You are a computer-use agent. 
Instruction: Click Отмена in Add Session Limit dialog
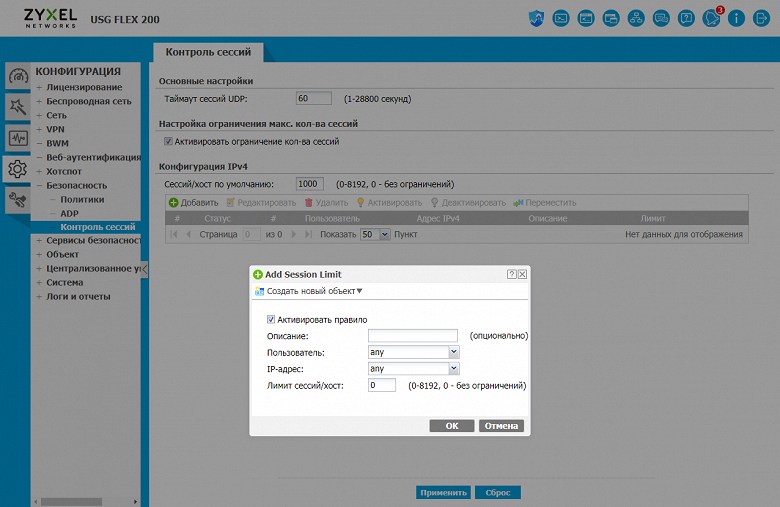point(501,426)
